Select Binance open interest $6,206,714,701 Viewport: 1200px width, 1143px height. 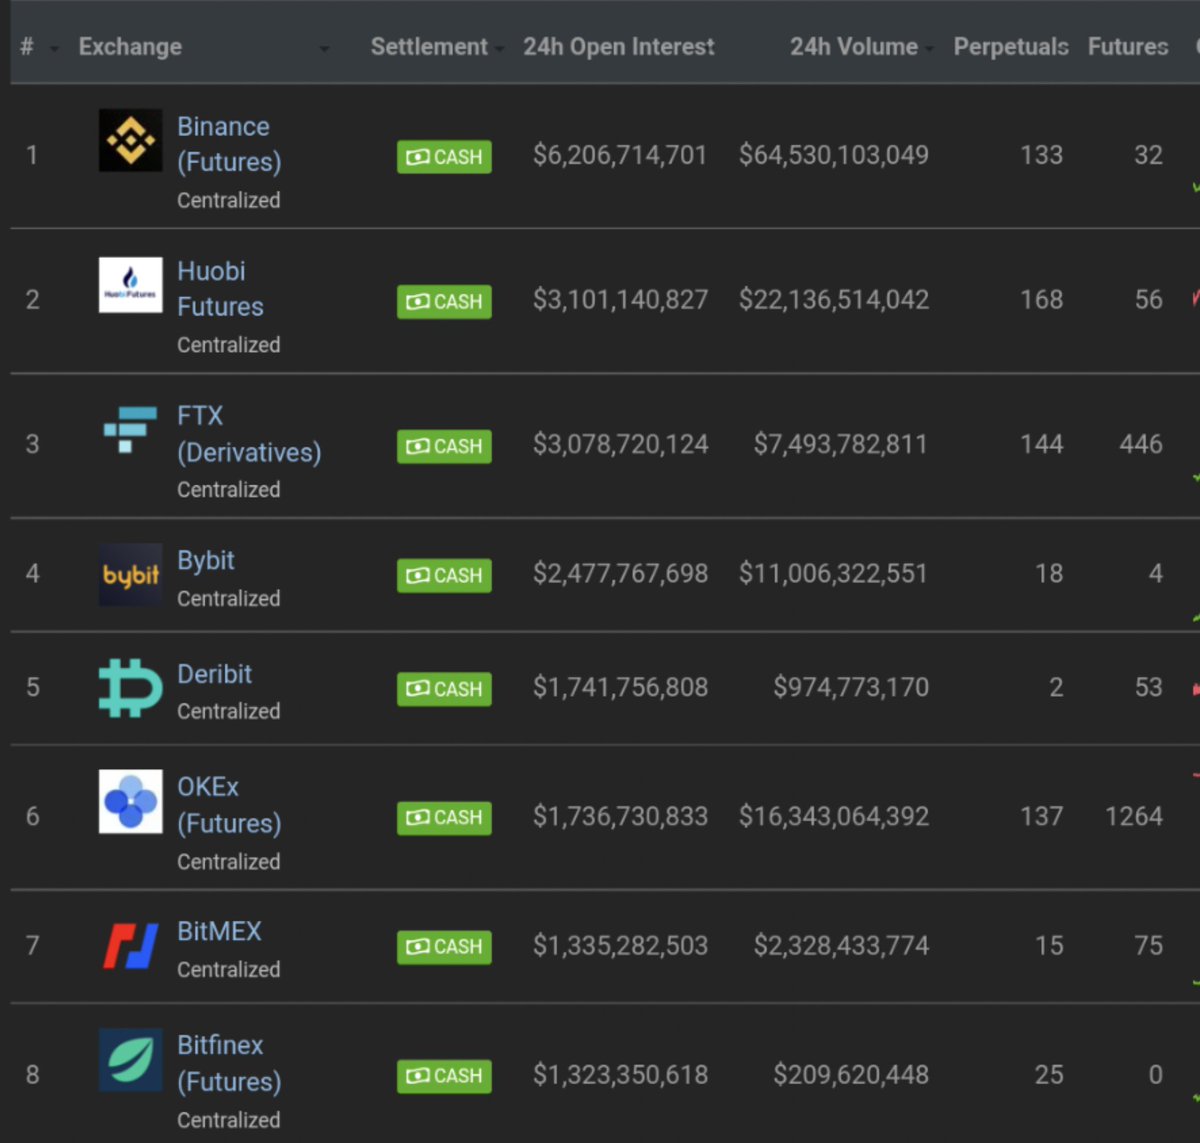[620, 155]
